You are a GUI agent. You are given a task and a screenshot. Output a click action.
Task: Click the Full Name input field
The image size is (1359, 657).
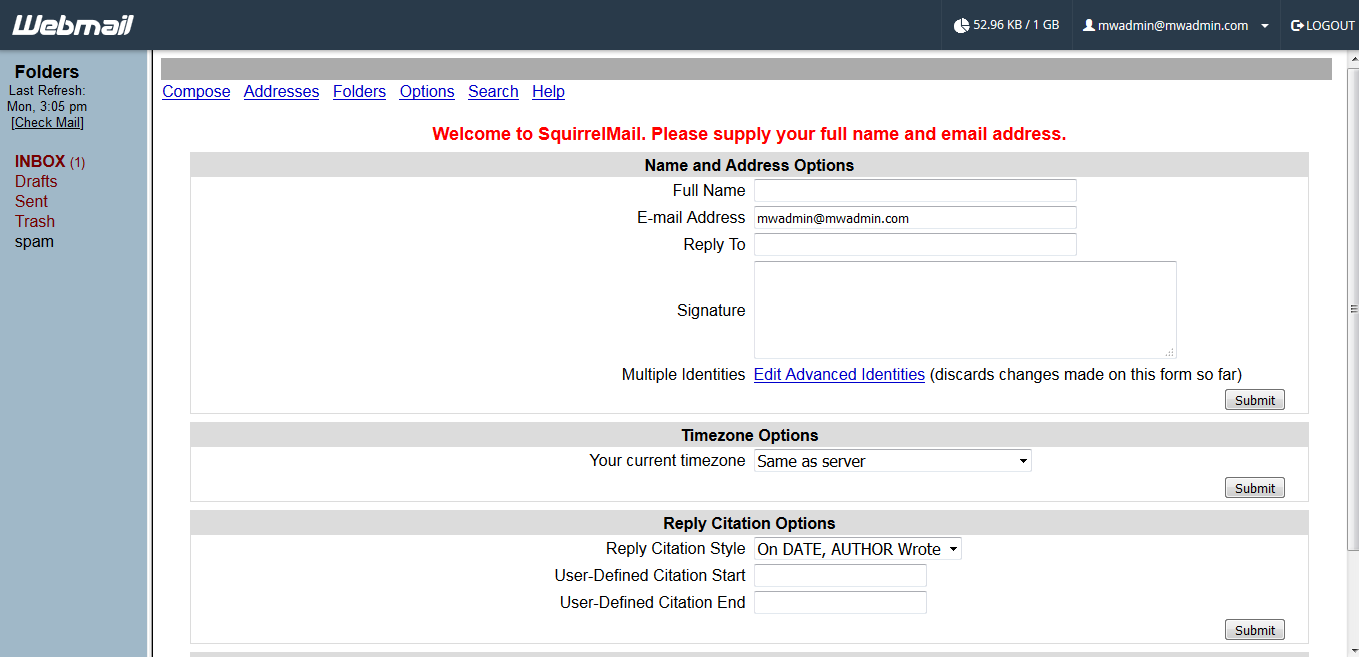pos(915,190)
